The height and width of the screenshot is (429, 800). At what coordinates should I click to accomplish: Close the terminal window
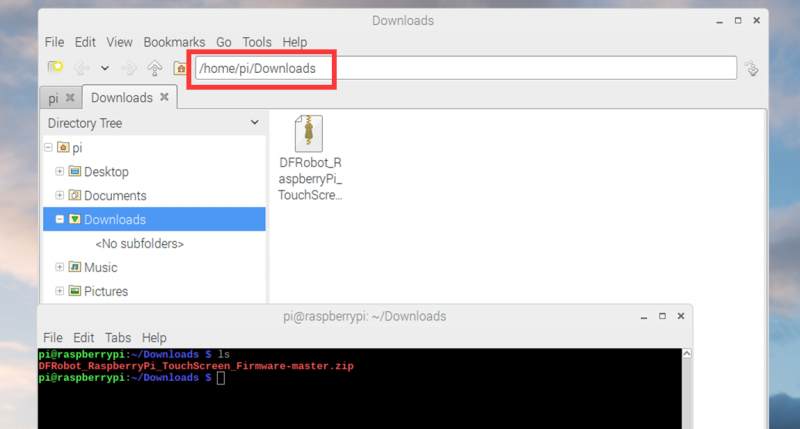[x=681, y=316]
